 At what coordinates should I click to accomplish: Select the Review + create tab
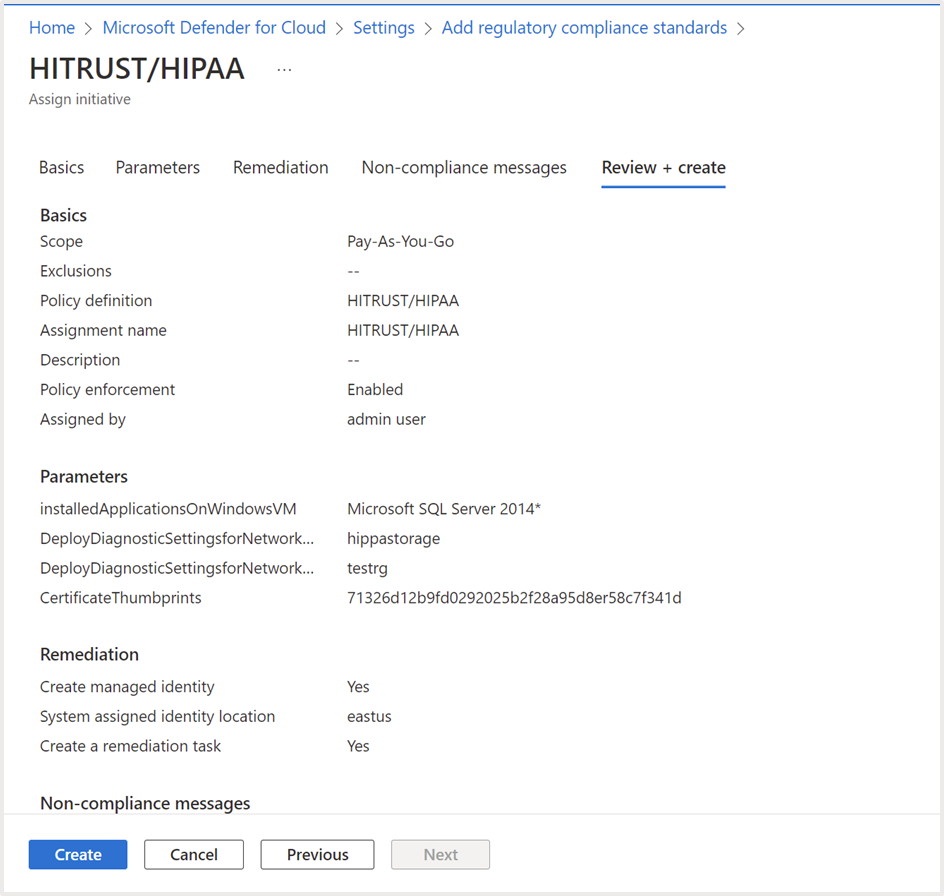click(663, 168)
